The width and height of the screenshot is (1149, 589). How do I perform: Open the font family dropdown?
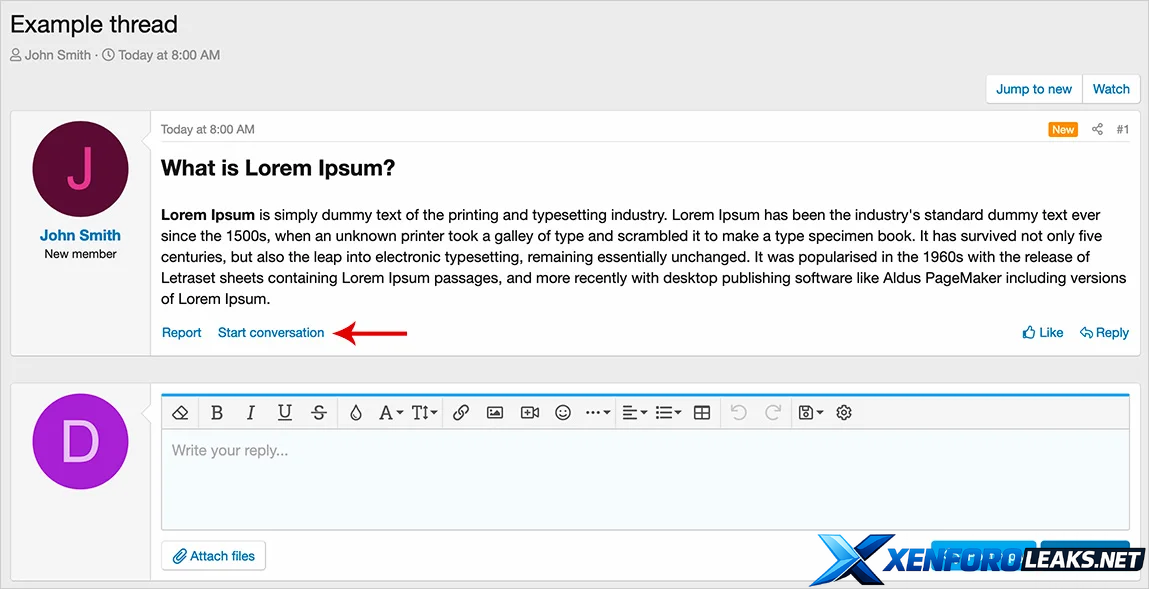point(390,412)
